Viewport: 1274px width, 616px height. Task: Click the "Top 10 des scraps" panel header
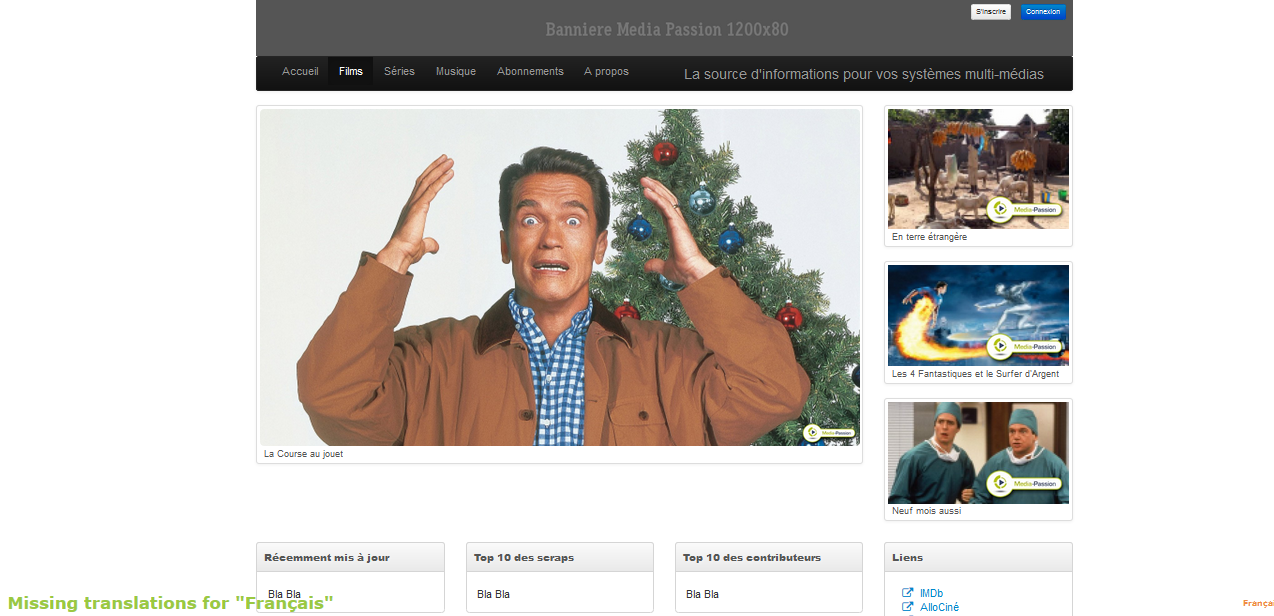click(x=560, y=557)
